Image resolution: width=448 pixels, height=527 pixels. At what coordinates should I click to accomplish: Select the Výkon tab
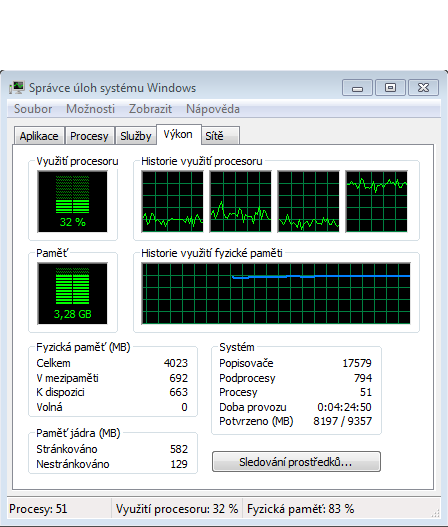[178, 134]
